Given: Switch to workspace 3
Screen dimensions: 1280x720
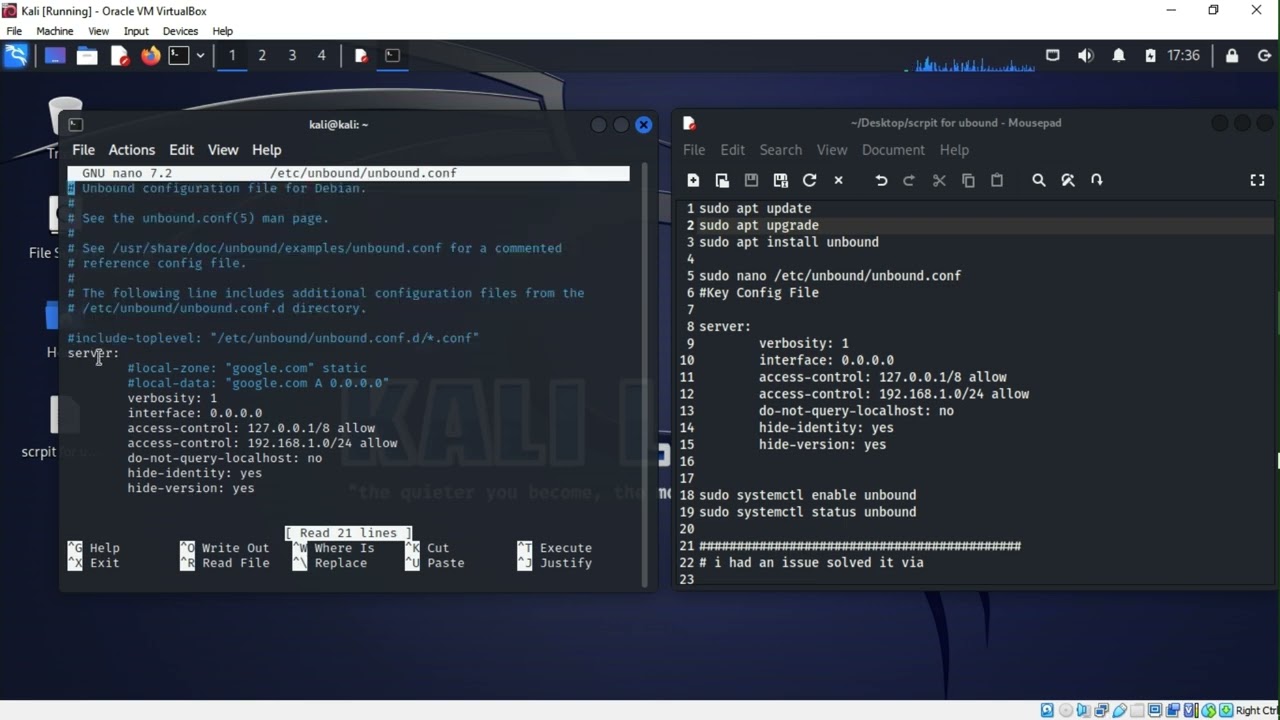Looking at the screenshot, I should click(x=292, y=56).
